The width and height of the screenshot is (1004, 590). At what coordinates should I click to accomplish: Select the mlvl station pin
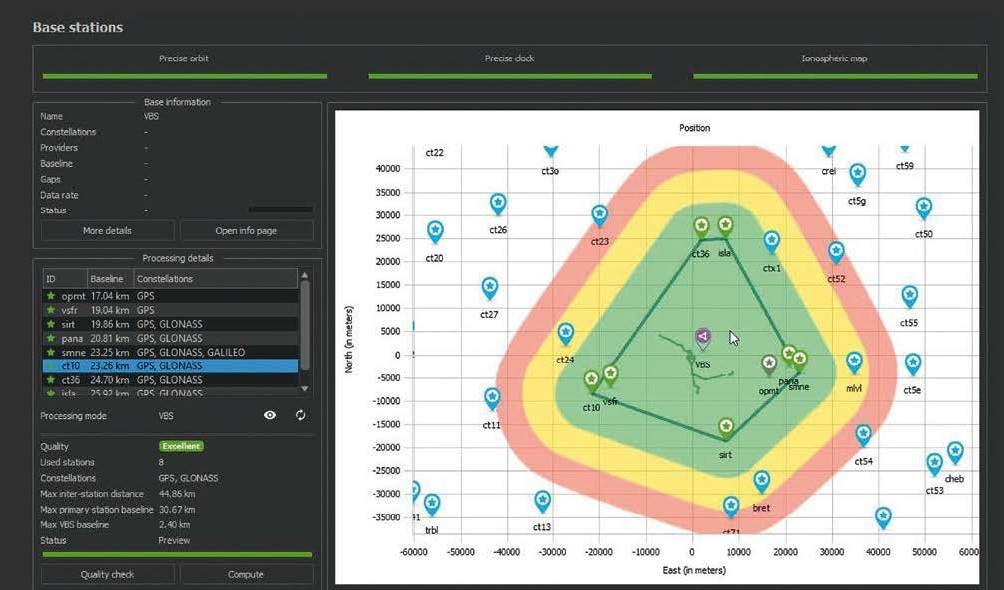(x=854, y=362)
